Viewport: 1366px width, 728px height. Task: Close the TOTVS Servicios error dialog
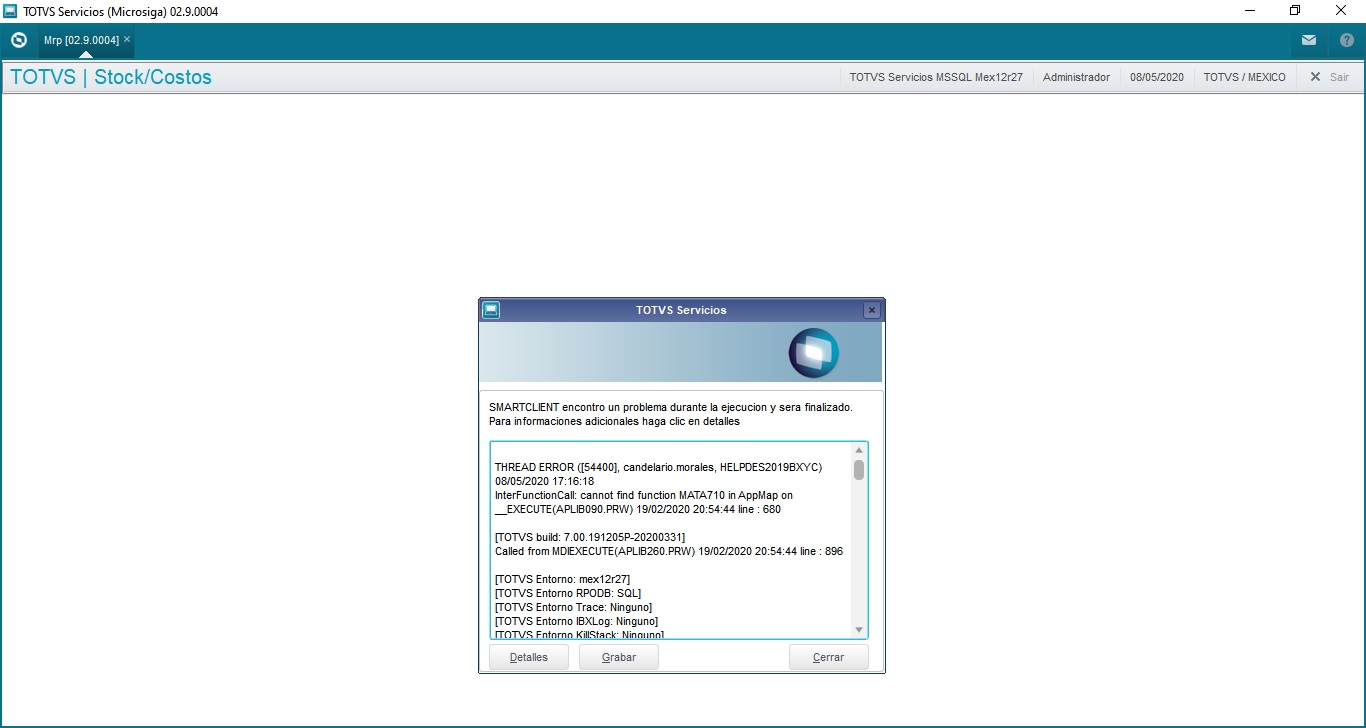point(872,310)
